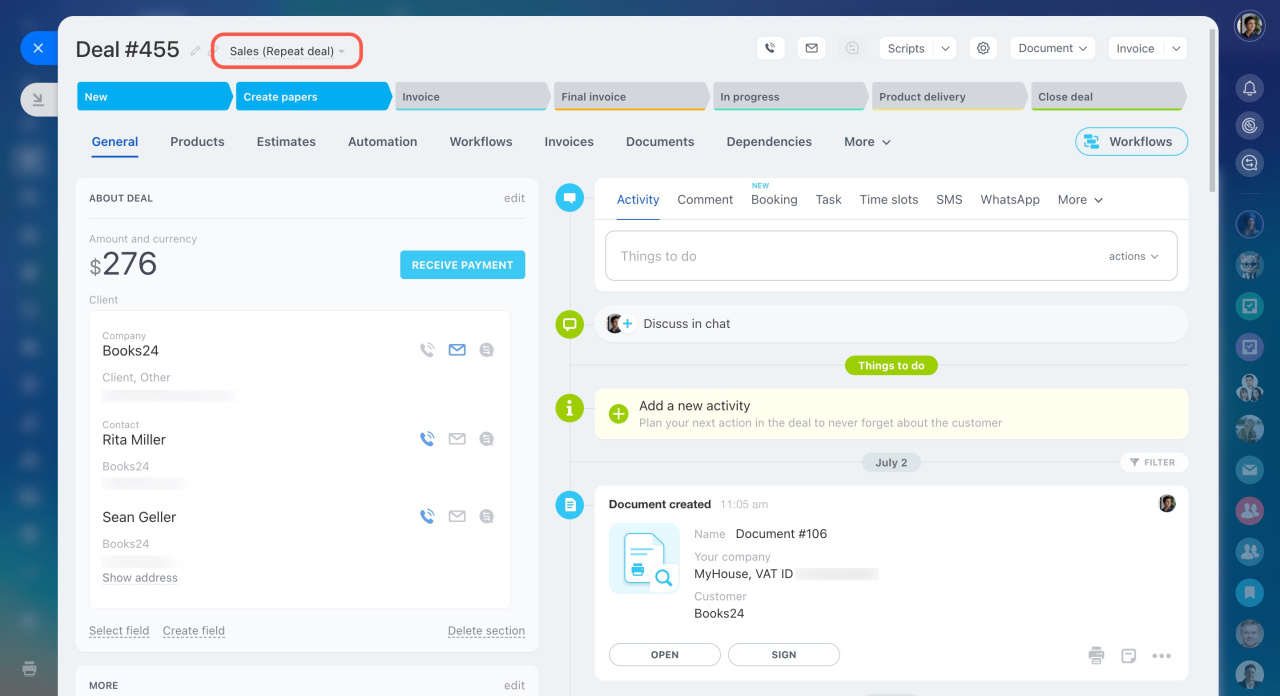1280x696 pixels.
Task: Call Rita Miller using phone icon
Action: (427, 439)
